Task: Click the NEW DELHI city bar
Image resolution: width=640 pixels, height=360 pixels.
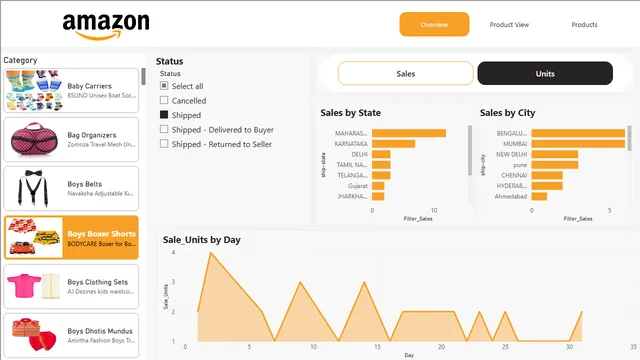Action: 555,154
